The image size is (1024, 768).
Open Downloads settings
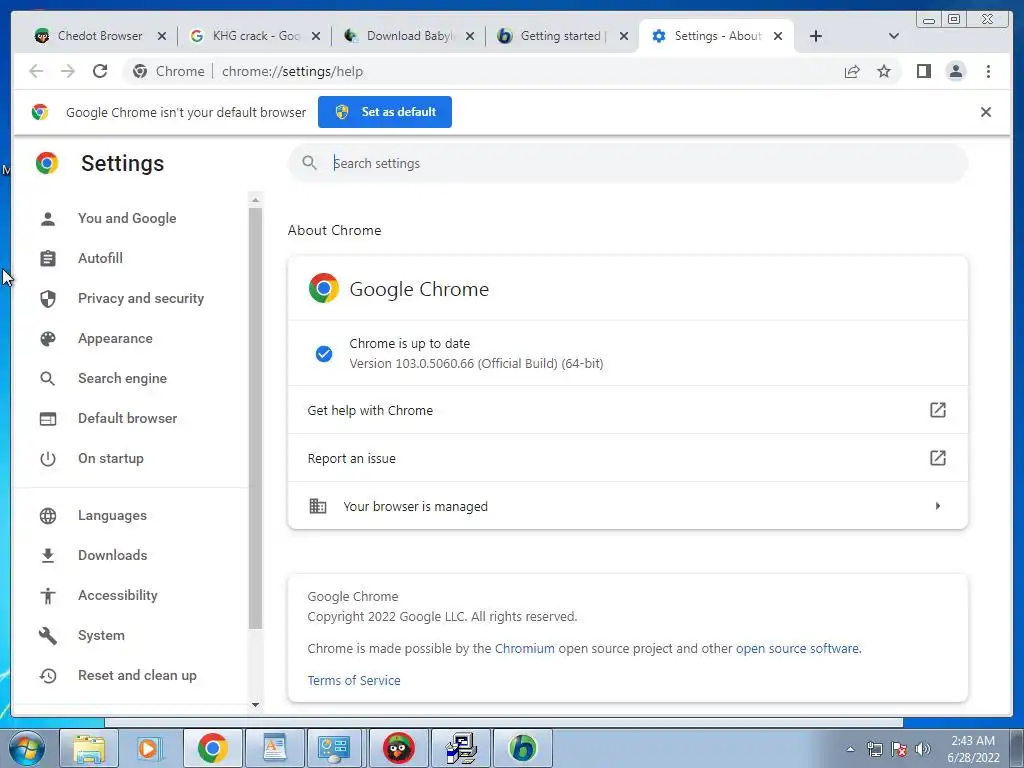[112, 555]
